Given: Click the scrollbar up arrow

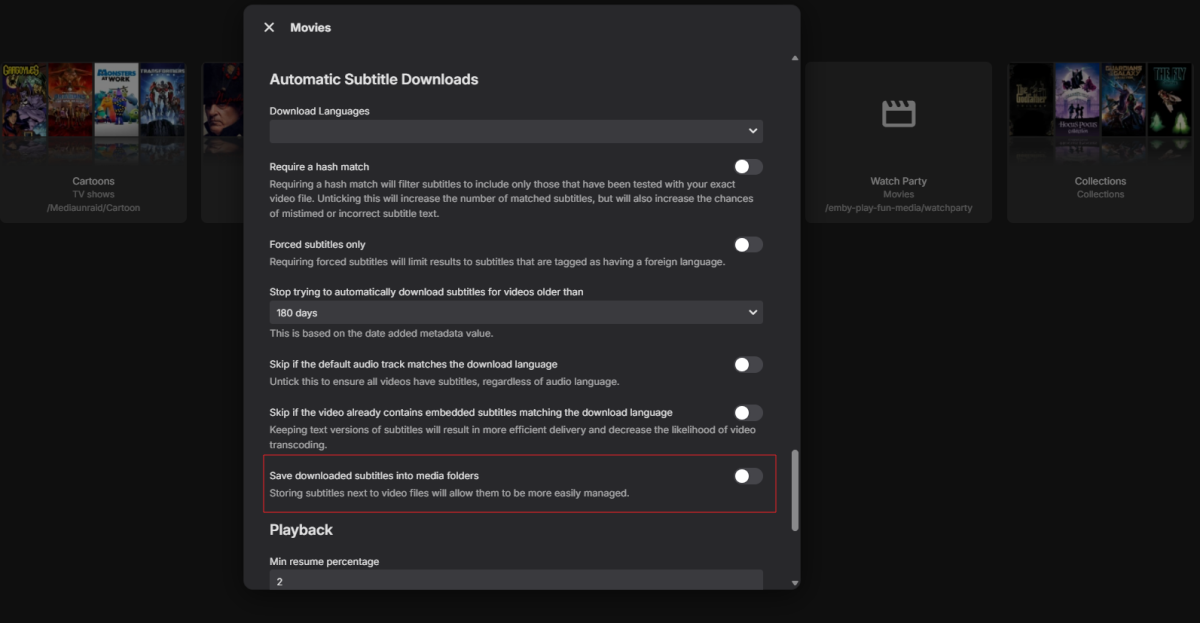Looking at the screenshot, I should pyautogui.click(x=795, y=58).
